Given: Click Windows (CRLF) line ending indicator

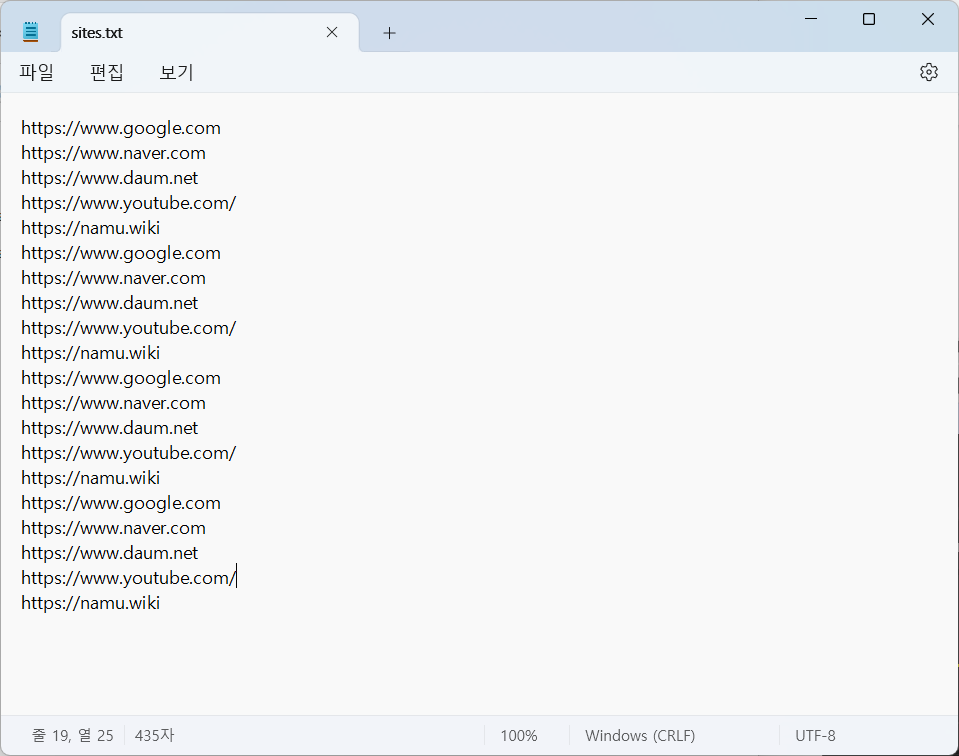Looking at the screenshot, I should click(x=640, y=735).
